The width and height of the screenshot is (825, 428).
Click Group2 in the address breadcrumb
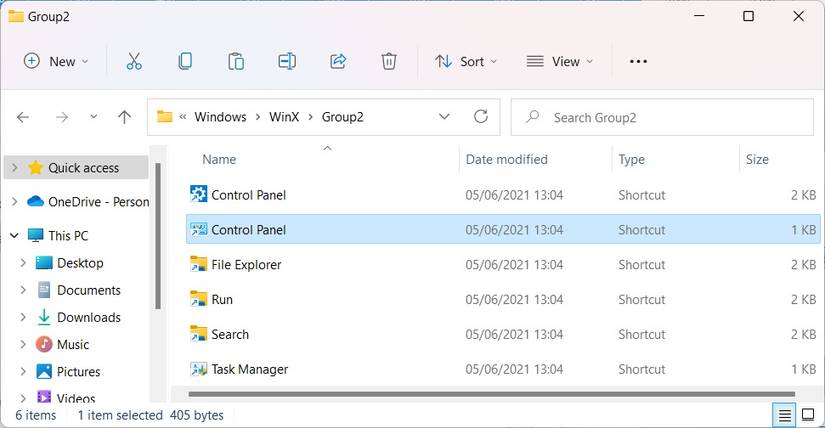343,117
